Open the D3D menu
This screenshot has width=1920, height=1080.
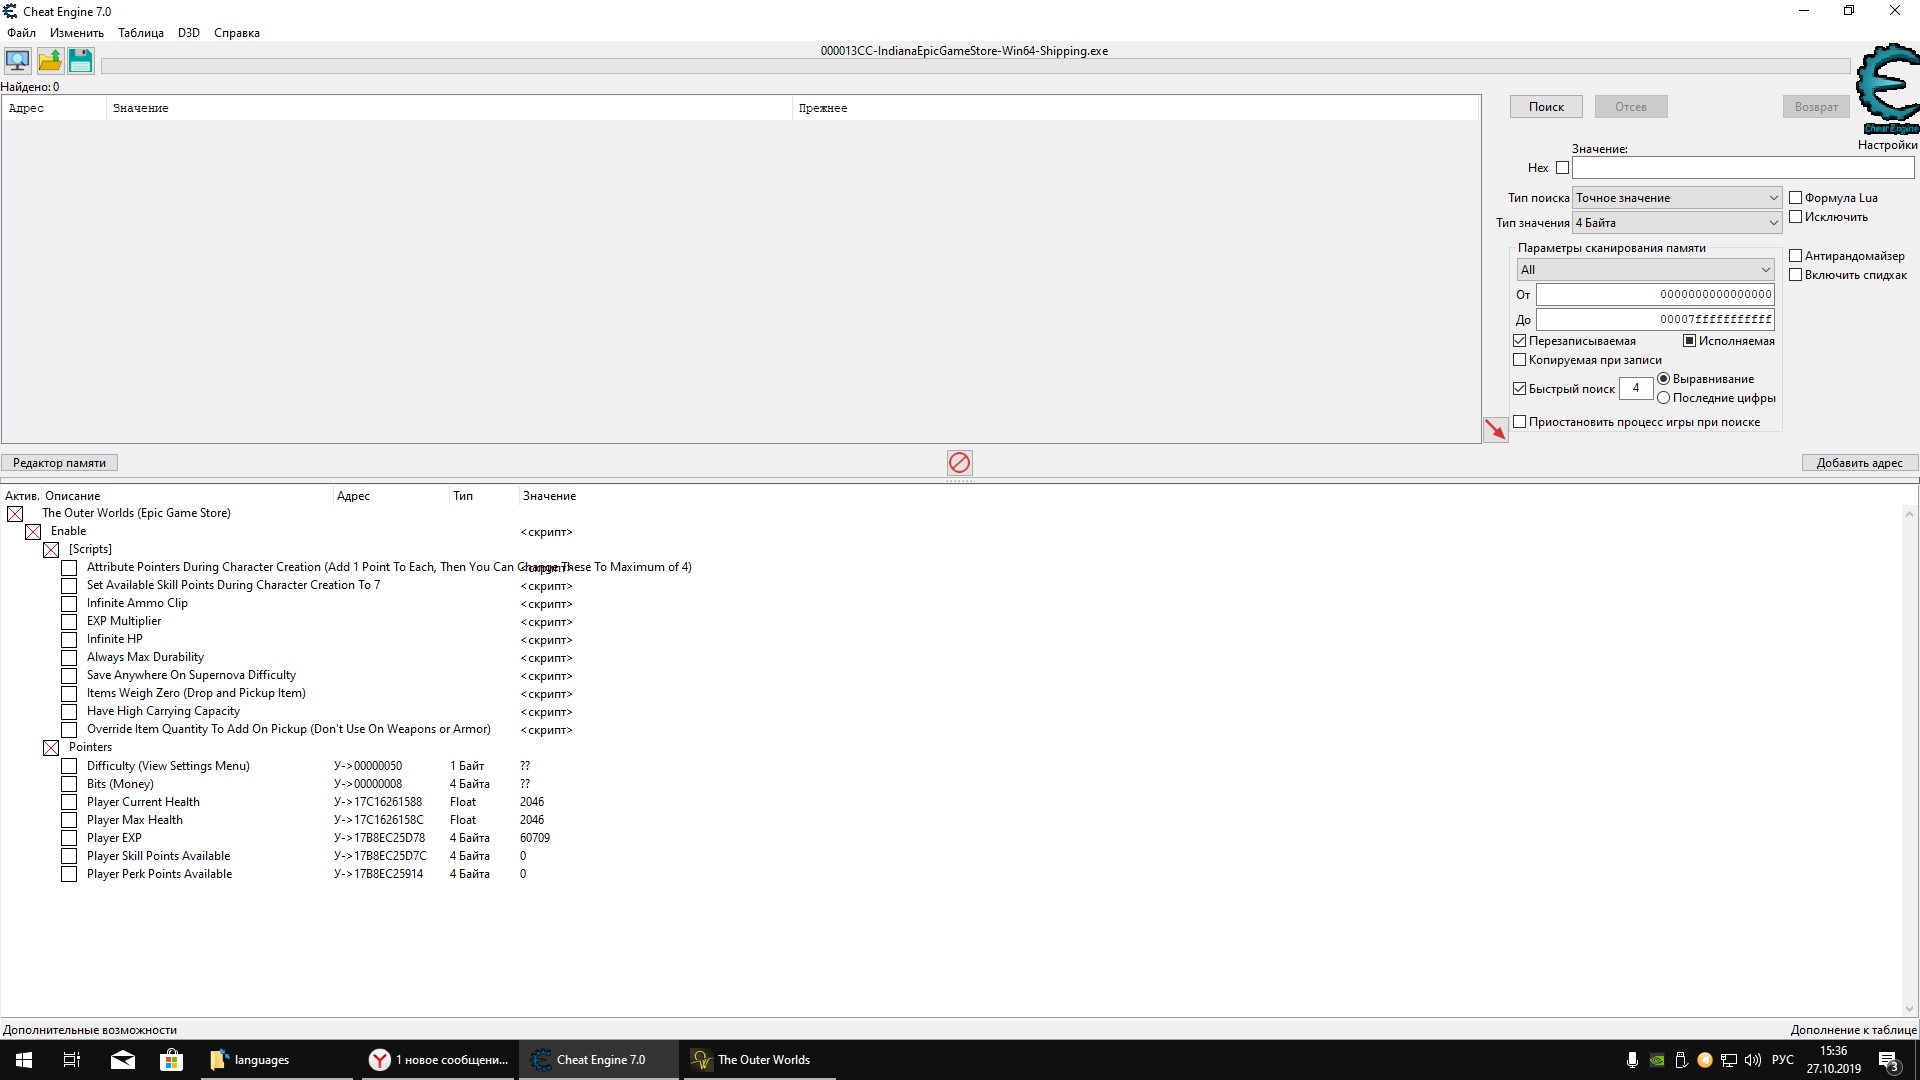(x=189, y=33)
